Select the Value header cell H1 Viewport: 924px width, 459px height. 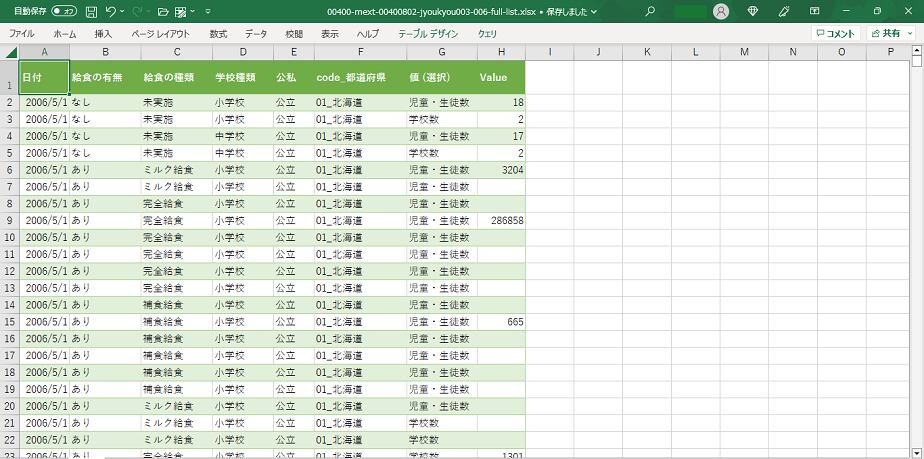500,77
